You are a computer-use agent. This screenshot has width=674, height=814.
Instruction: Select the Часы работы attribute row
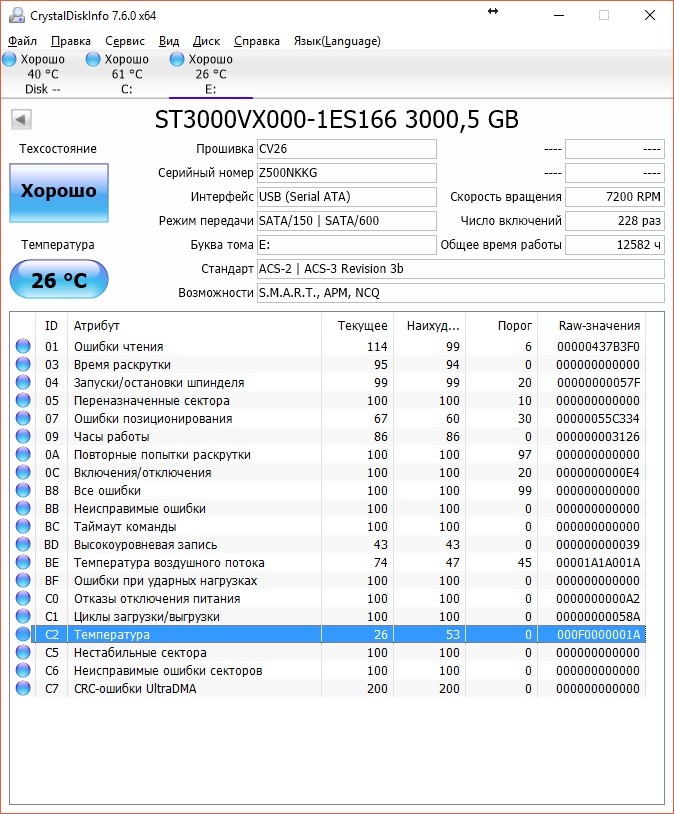[x=328, y=437]
